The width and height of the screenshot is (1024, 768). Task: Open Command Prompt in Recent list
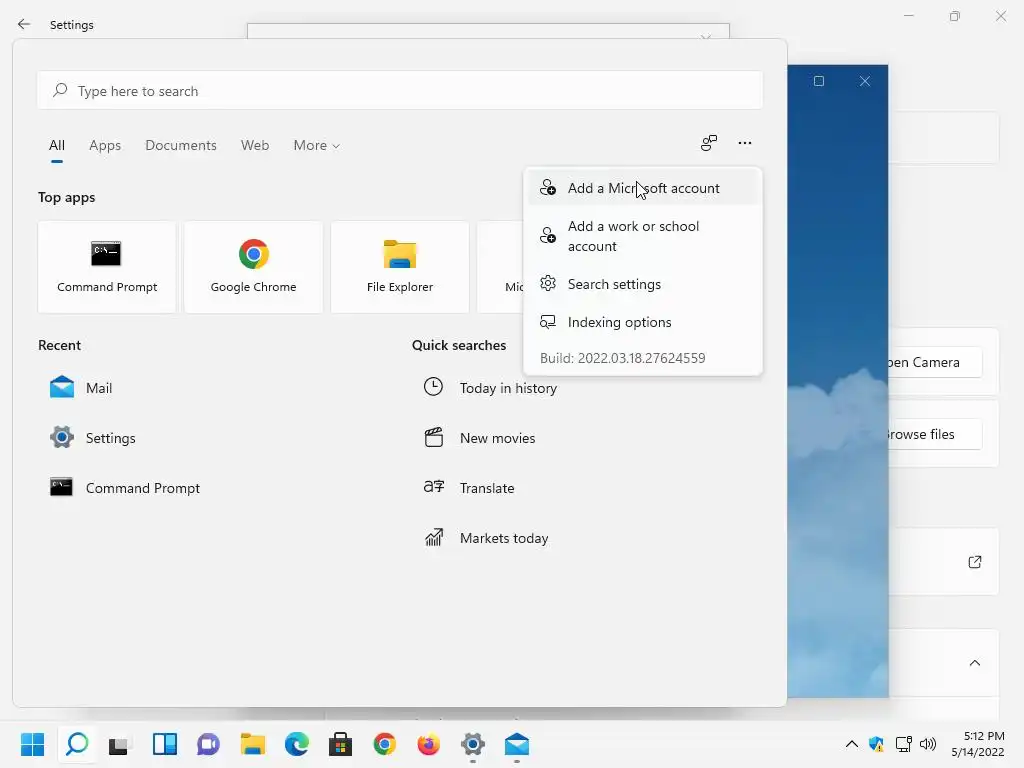[125, 488]
